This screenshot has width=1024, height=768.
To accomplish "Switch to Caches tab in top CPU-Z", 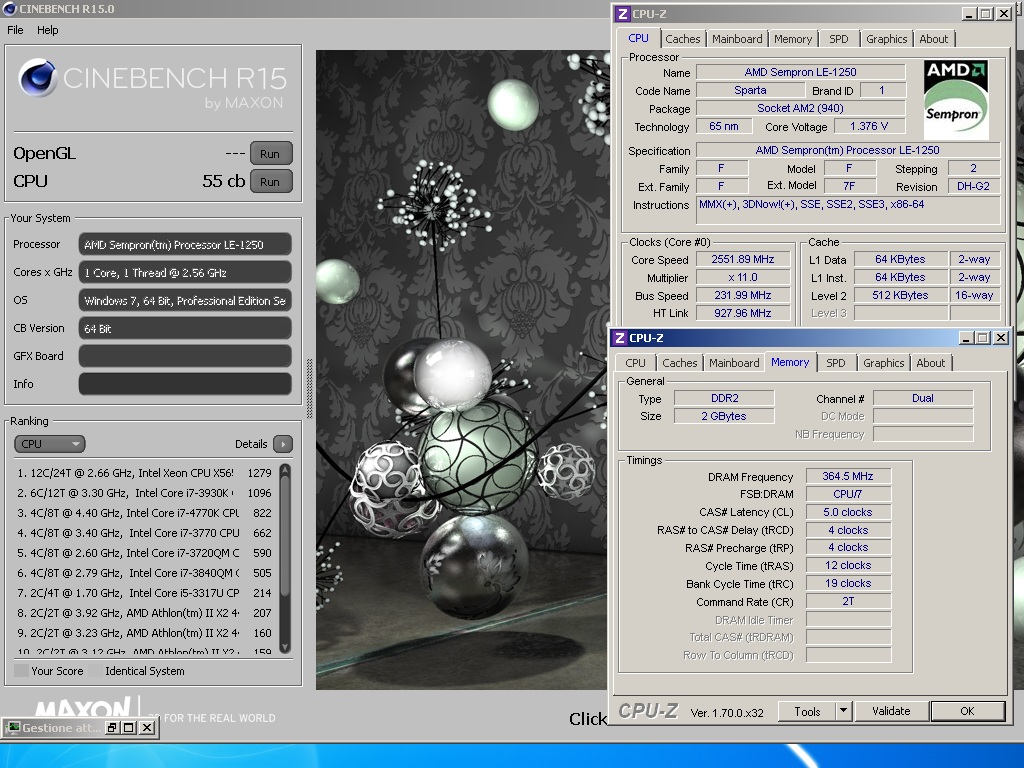I will click(x=682, y=39).
